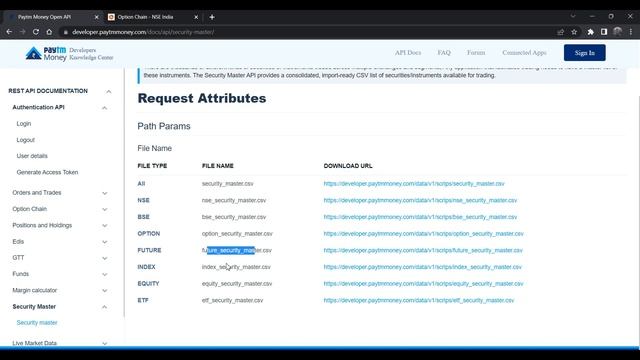The height and width of the screenshot is (360, 640).
Task: Open bse_security_master.csv download URL
Action: tap(420, 217)
